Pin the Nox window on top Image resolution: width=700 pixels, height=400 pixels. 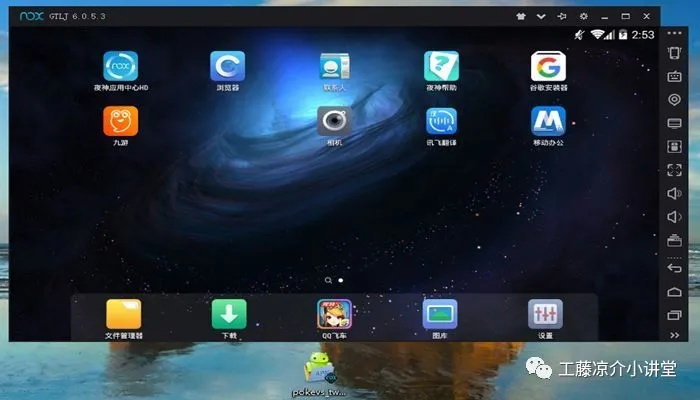tap(562, 17)
